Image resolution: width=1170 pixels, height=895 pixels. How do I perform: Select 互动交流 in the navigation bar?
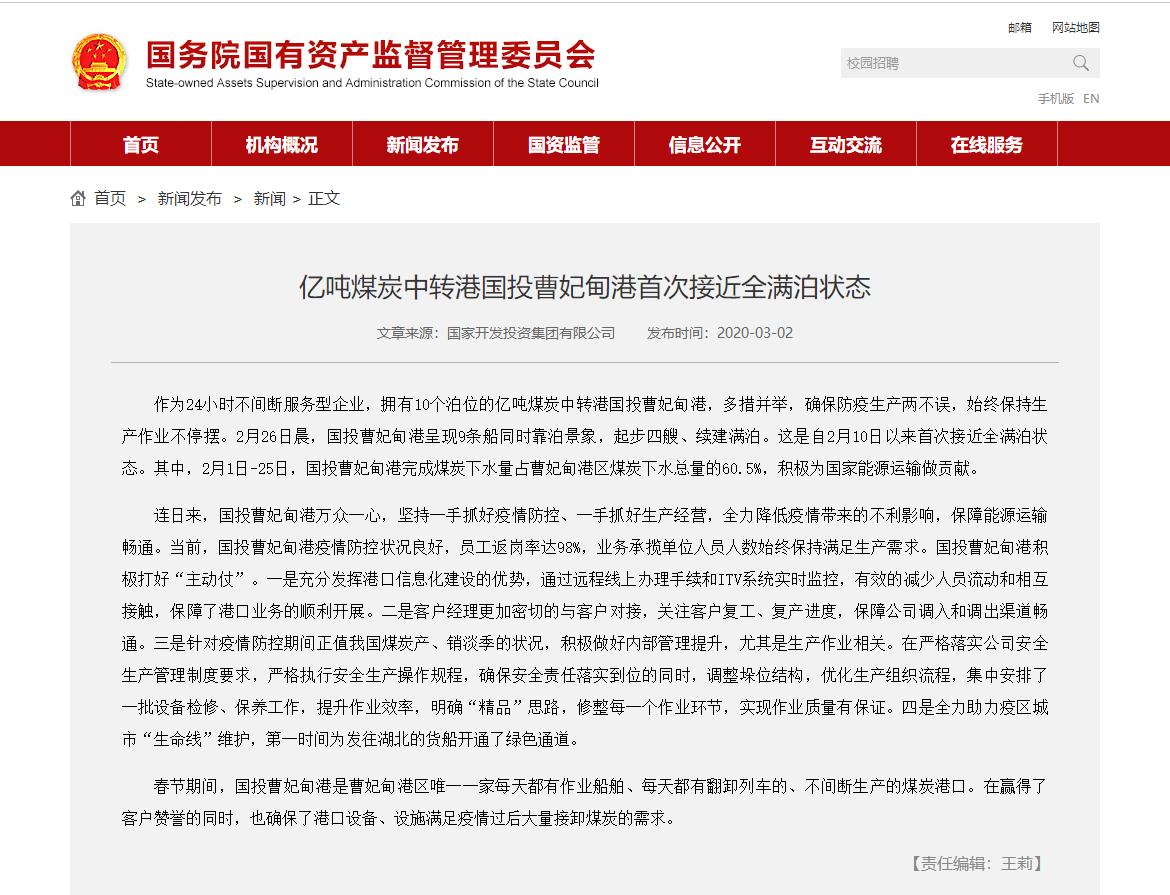click(x=846, y=145)
